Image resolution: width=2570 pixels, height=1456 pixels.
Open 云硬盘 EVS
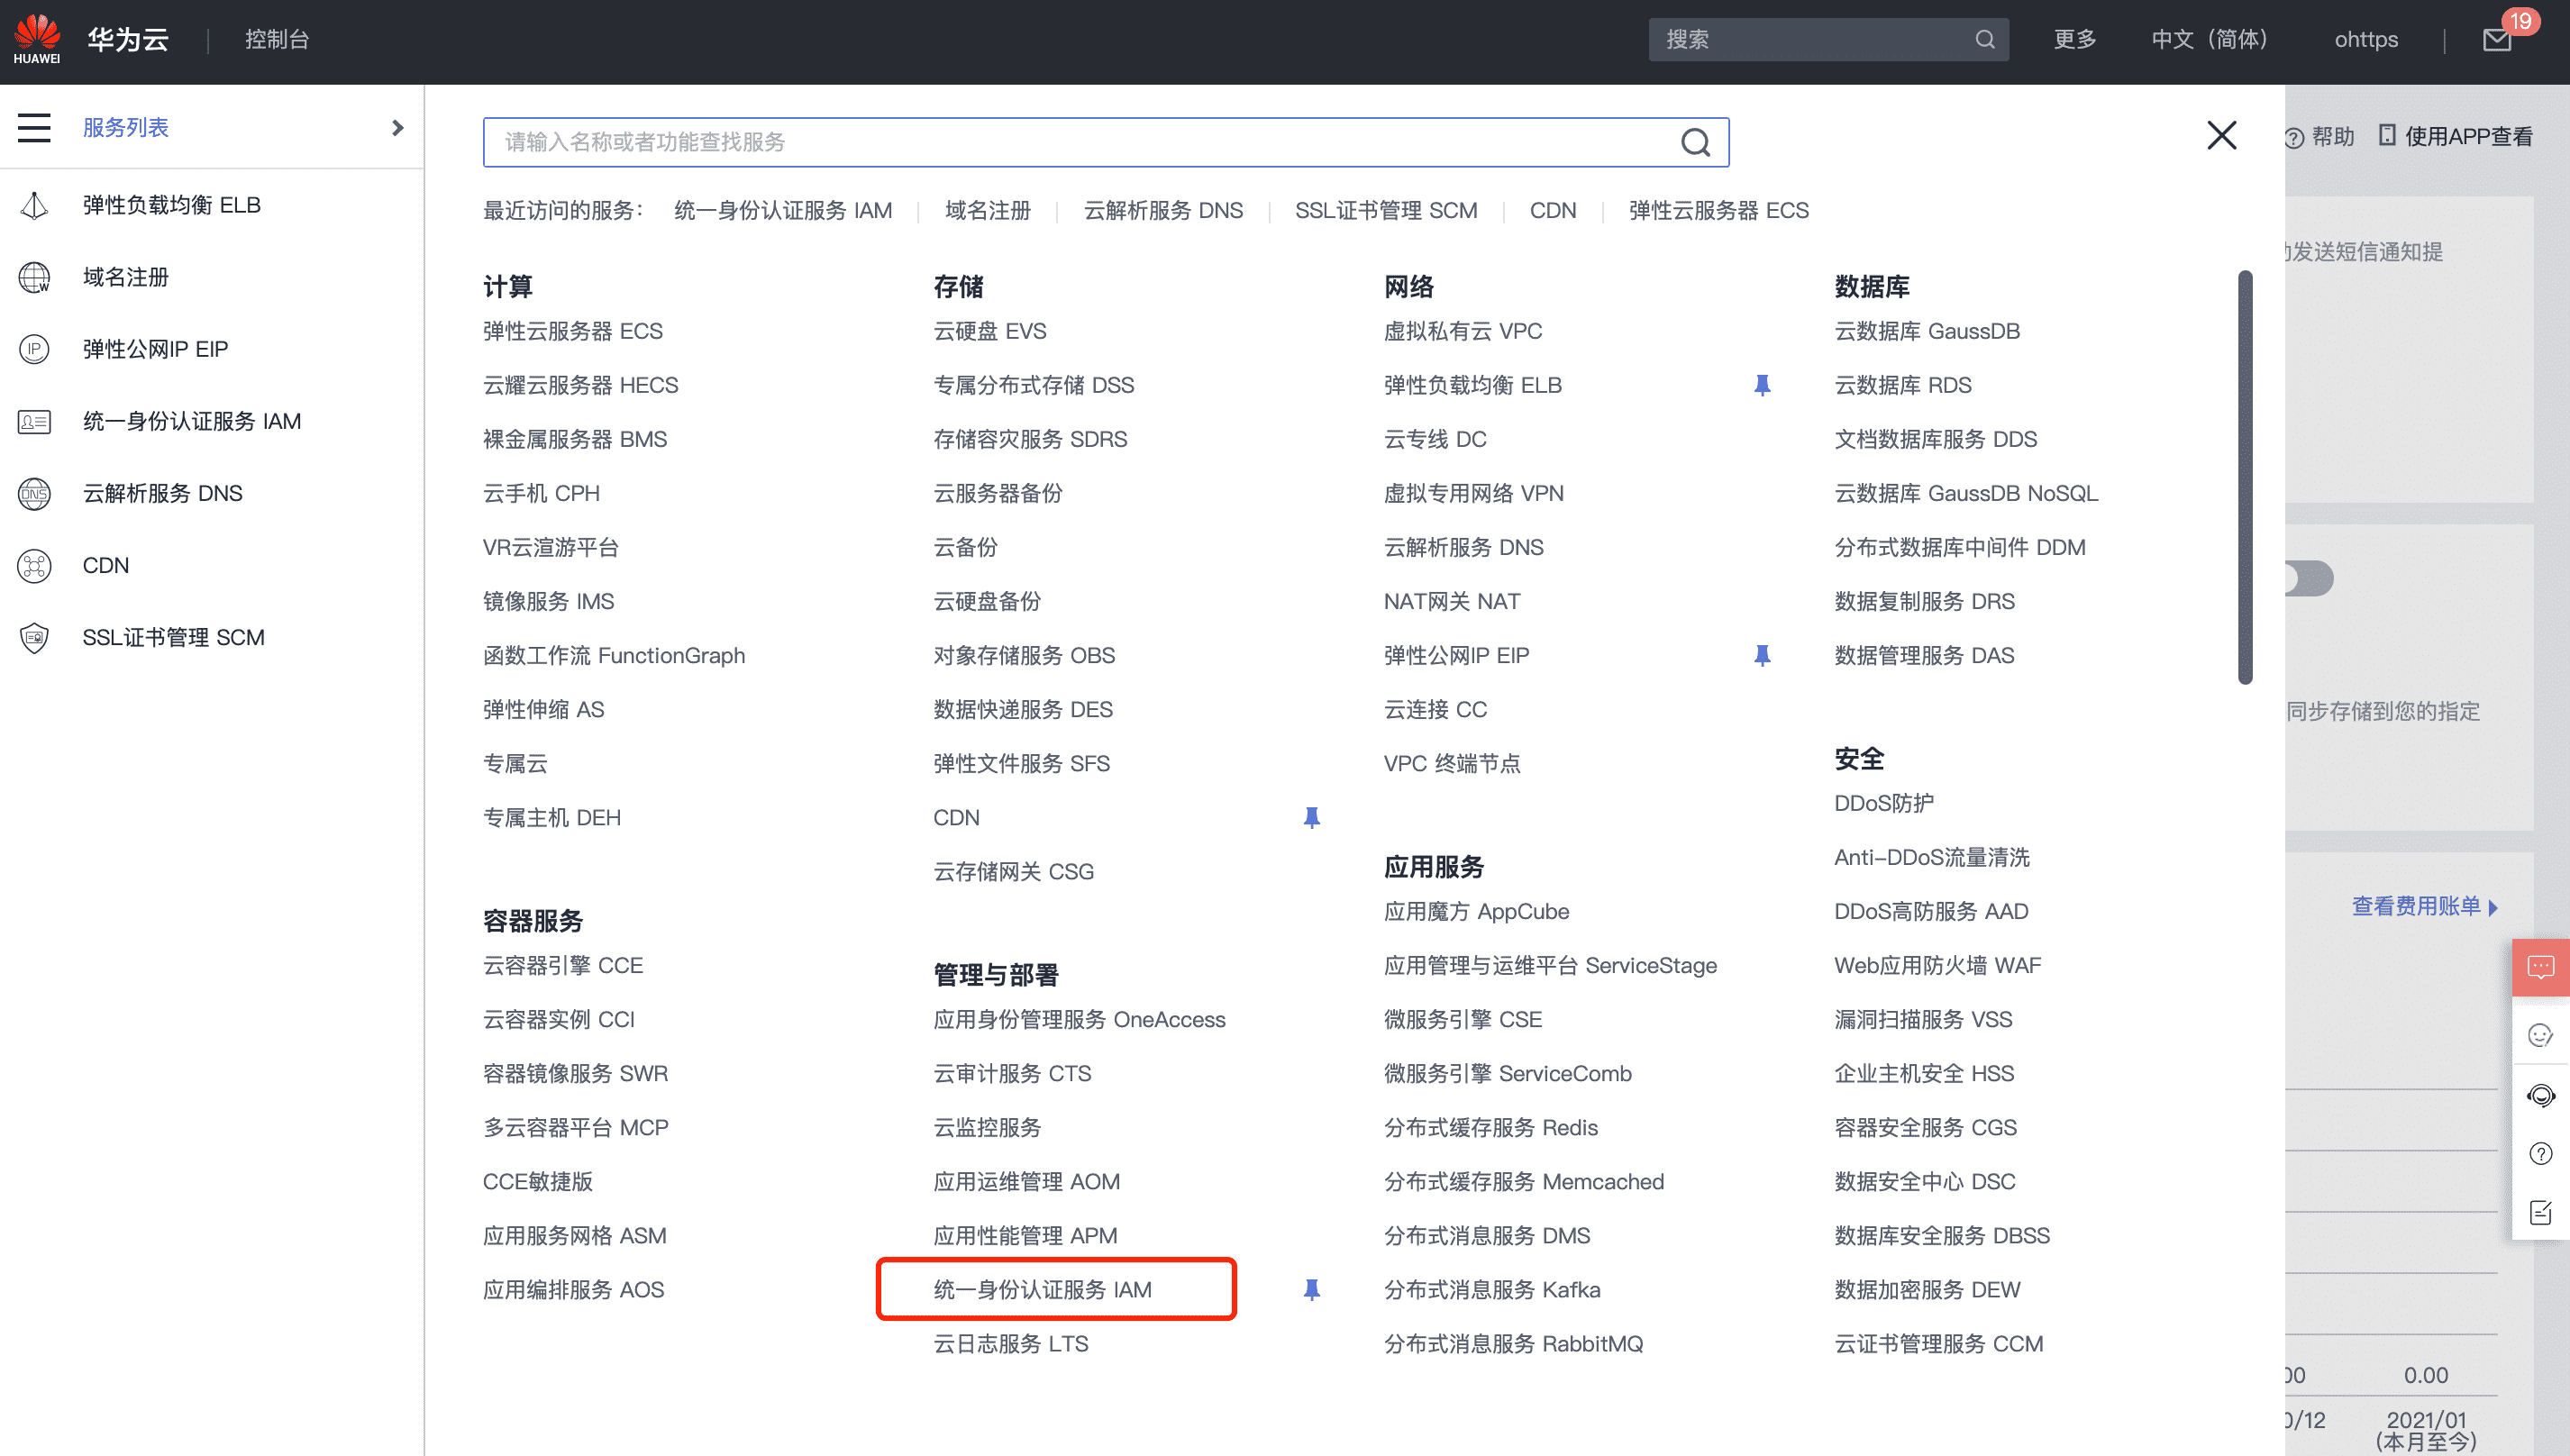coord(990,331)
